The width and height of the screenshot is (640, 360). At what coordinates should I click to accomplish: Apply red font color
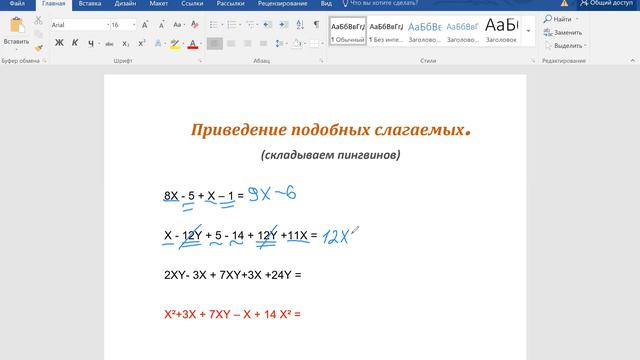point(193,43)
